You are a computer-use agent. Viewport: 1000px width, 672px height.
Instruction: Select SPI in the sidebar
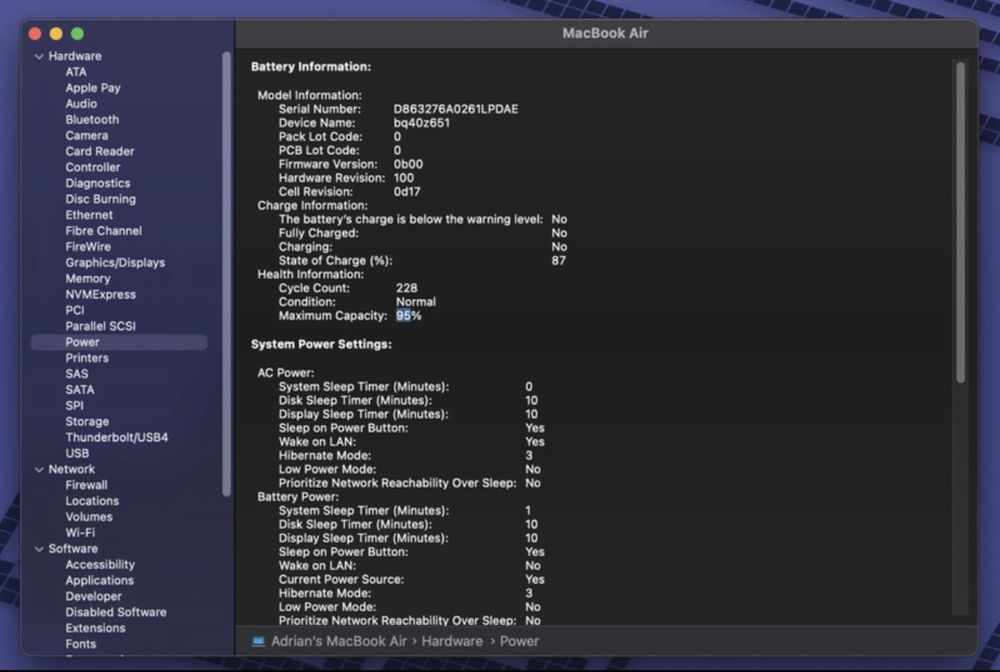coord(75,406)
